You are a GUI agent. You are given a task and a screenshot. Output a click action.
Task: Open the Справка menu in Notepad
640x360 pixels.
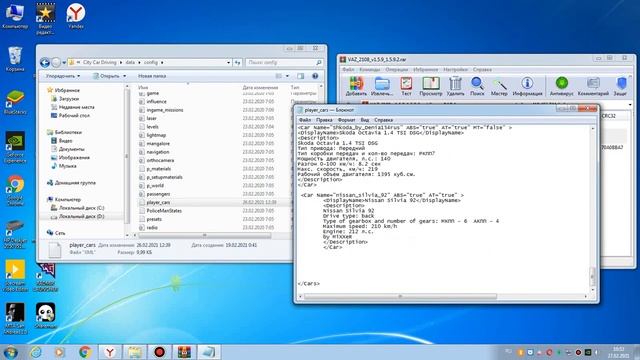[383, 120]
